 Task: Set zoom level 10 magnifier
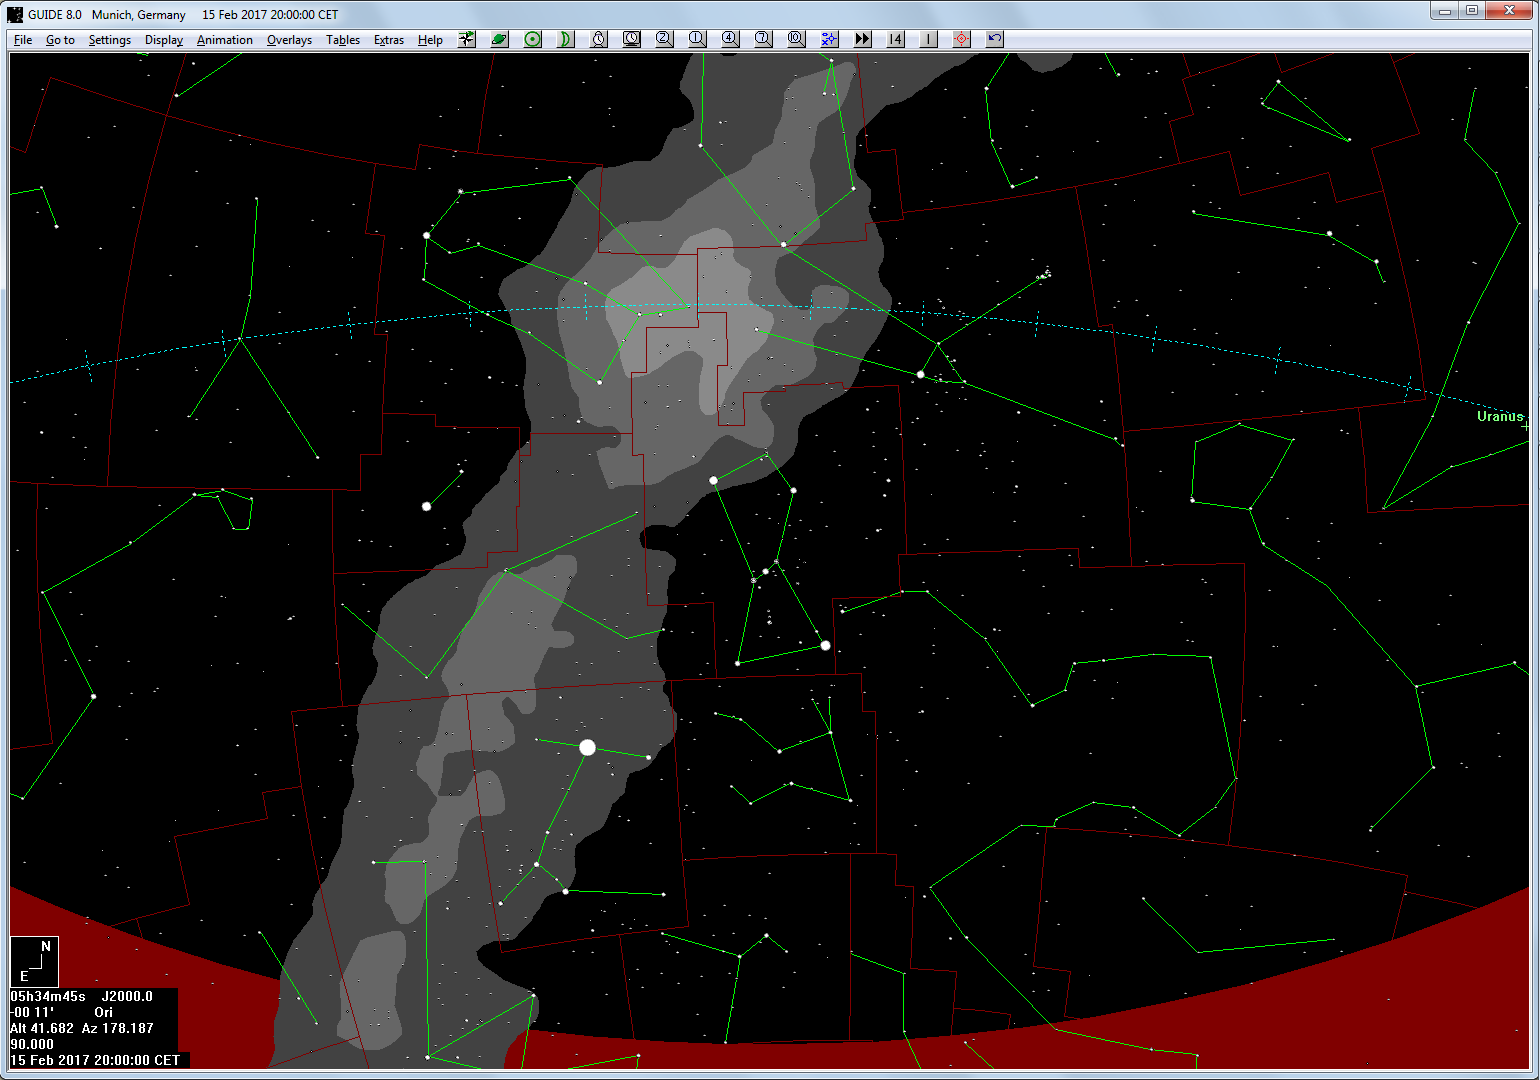[796, 39]
